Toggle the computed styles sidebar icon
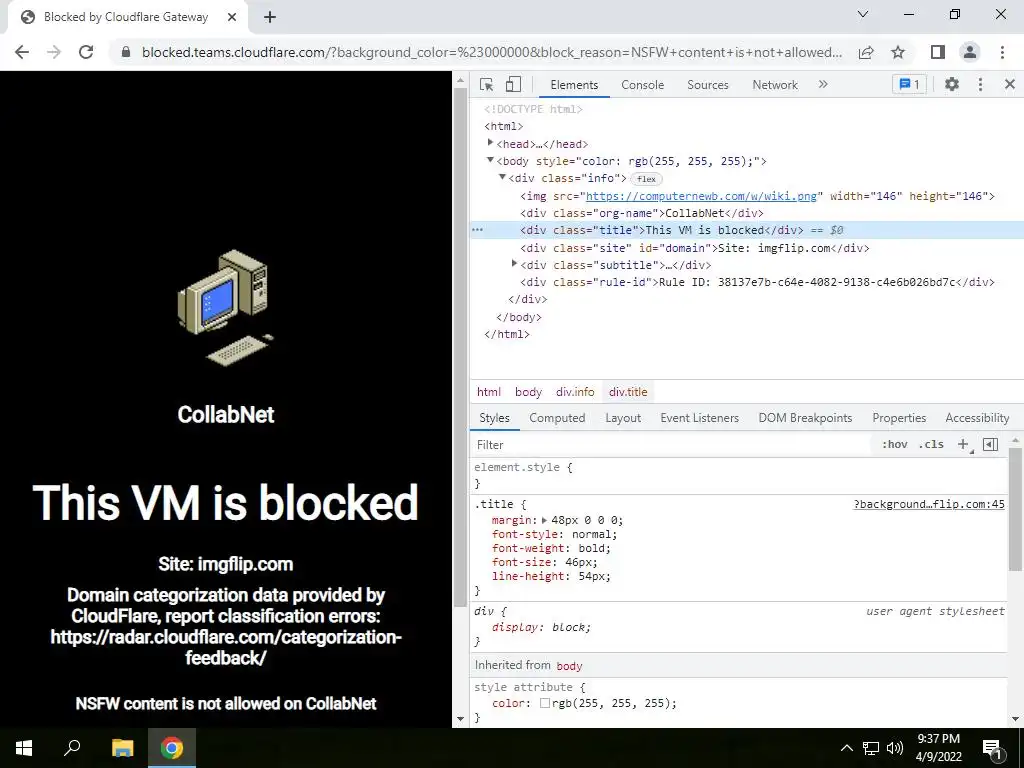Screen dimensions: 1024x768 click(x=991, y=444)
